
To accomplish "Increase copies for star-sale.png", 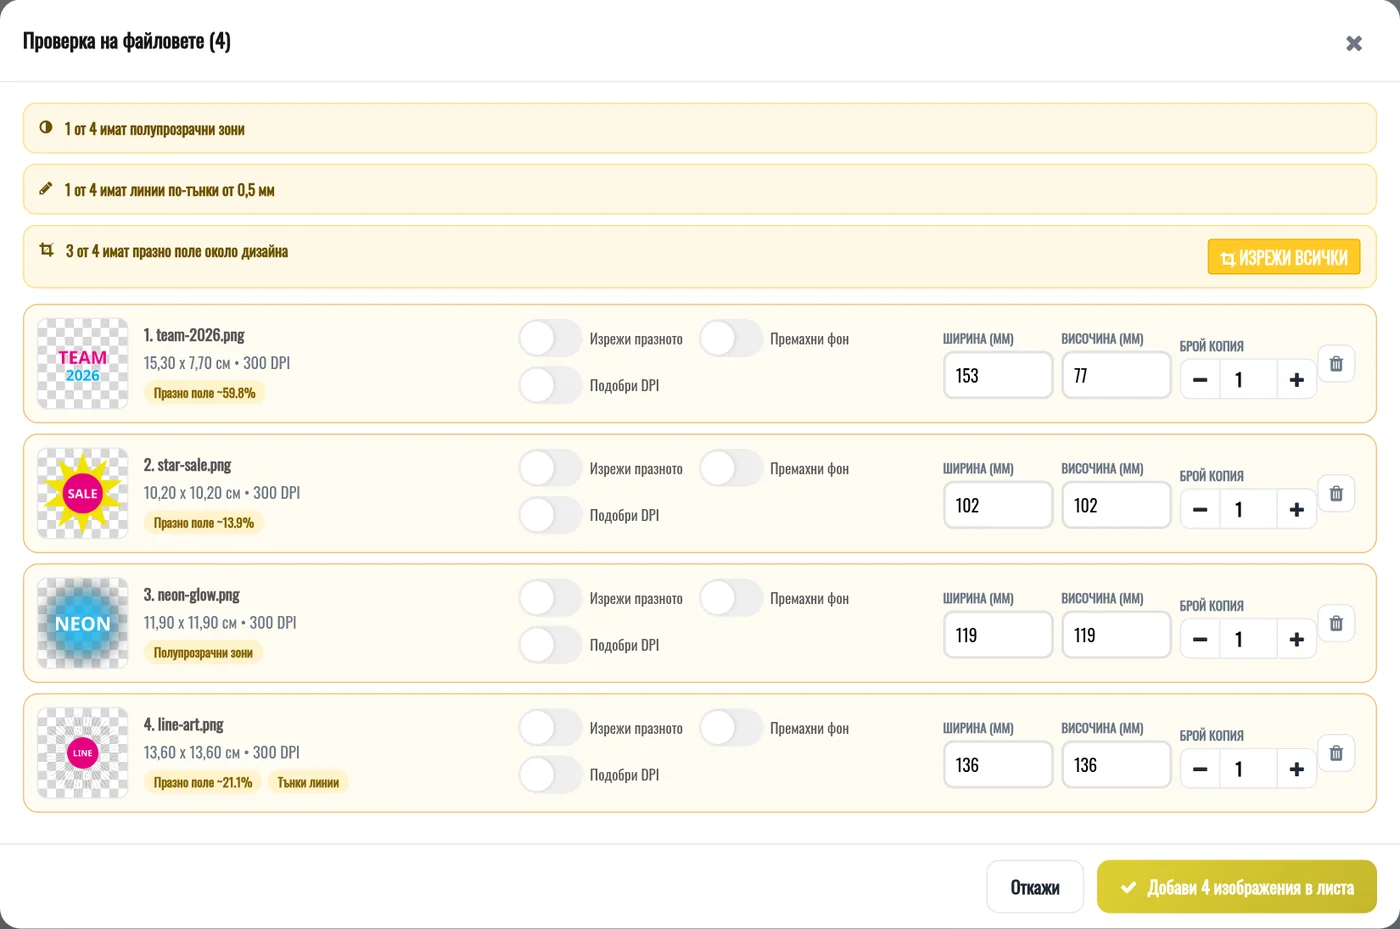I will pyautogui.click(x=1296, y=510).
